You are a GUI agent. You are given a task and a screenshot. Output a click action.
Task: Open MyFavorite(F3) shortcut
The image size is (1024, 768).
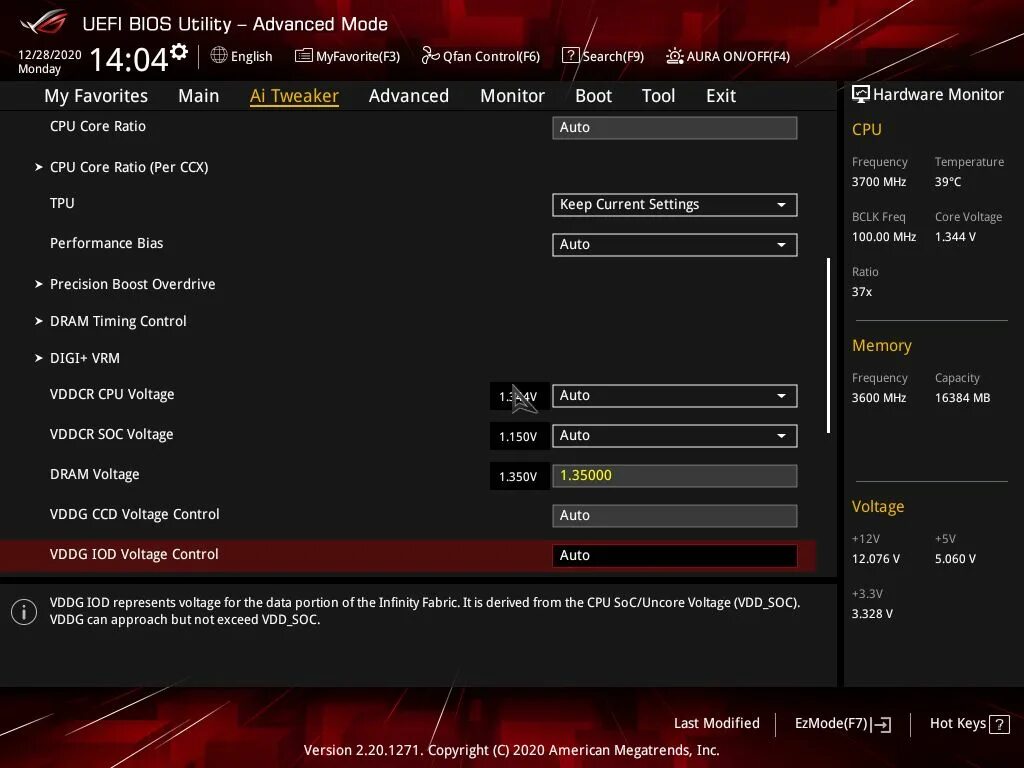tap(358, 56)
